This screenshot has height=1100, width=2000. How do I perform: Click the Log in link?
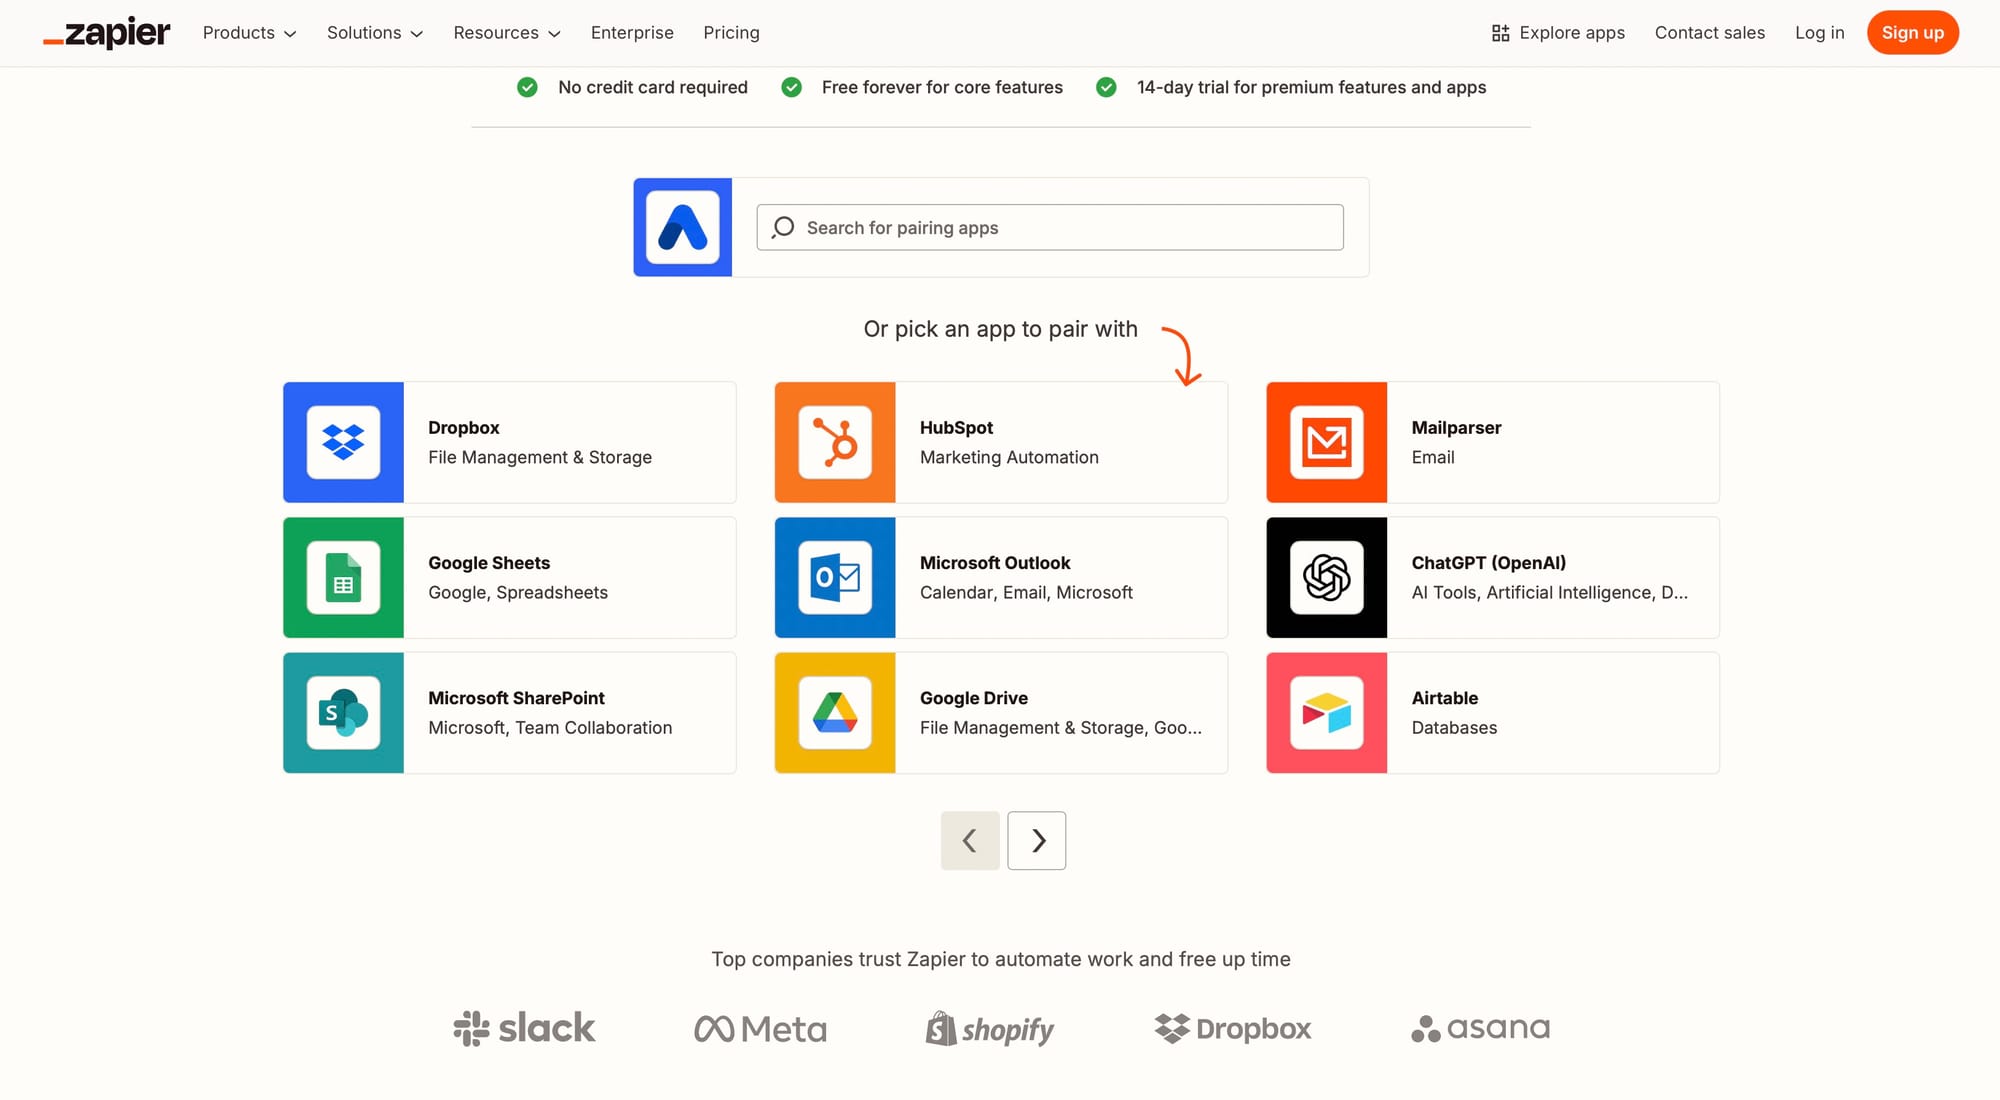1819,33
